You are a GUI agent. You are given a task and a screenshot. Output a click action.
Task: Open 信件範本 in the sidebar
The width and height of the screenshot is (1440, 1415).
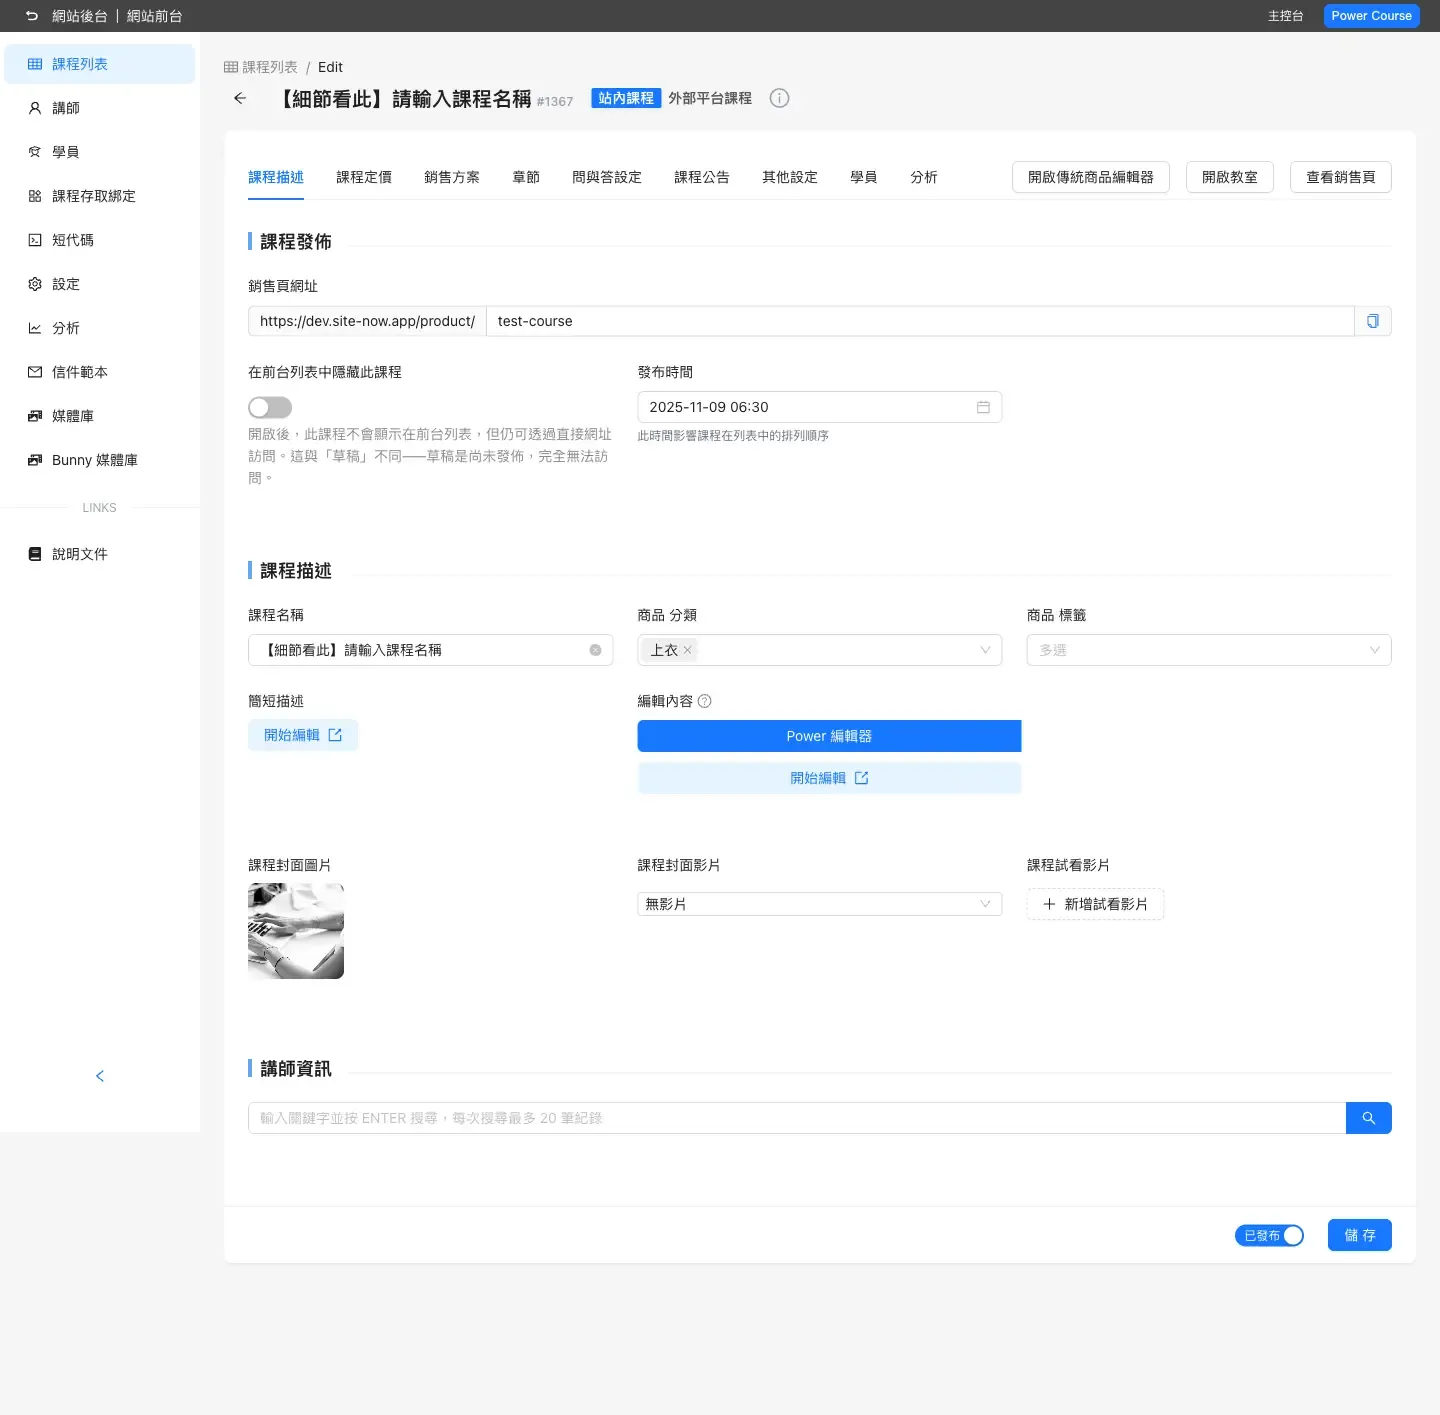tap(100, 372)
